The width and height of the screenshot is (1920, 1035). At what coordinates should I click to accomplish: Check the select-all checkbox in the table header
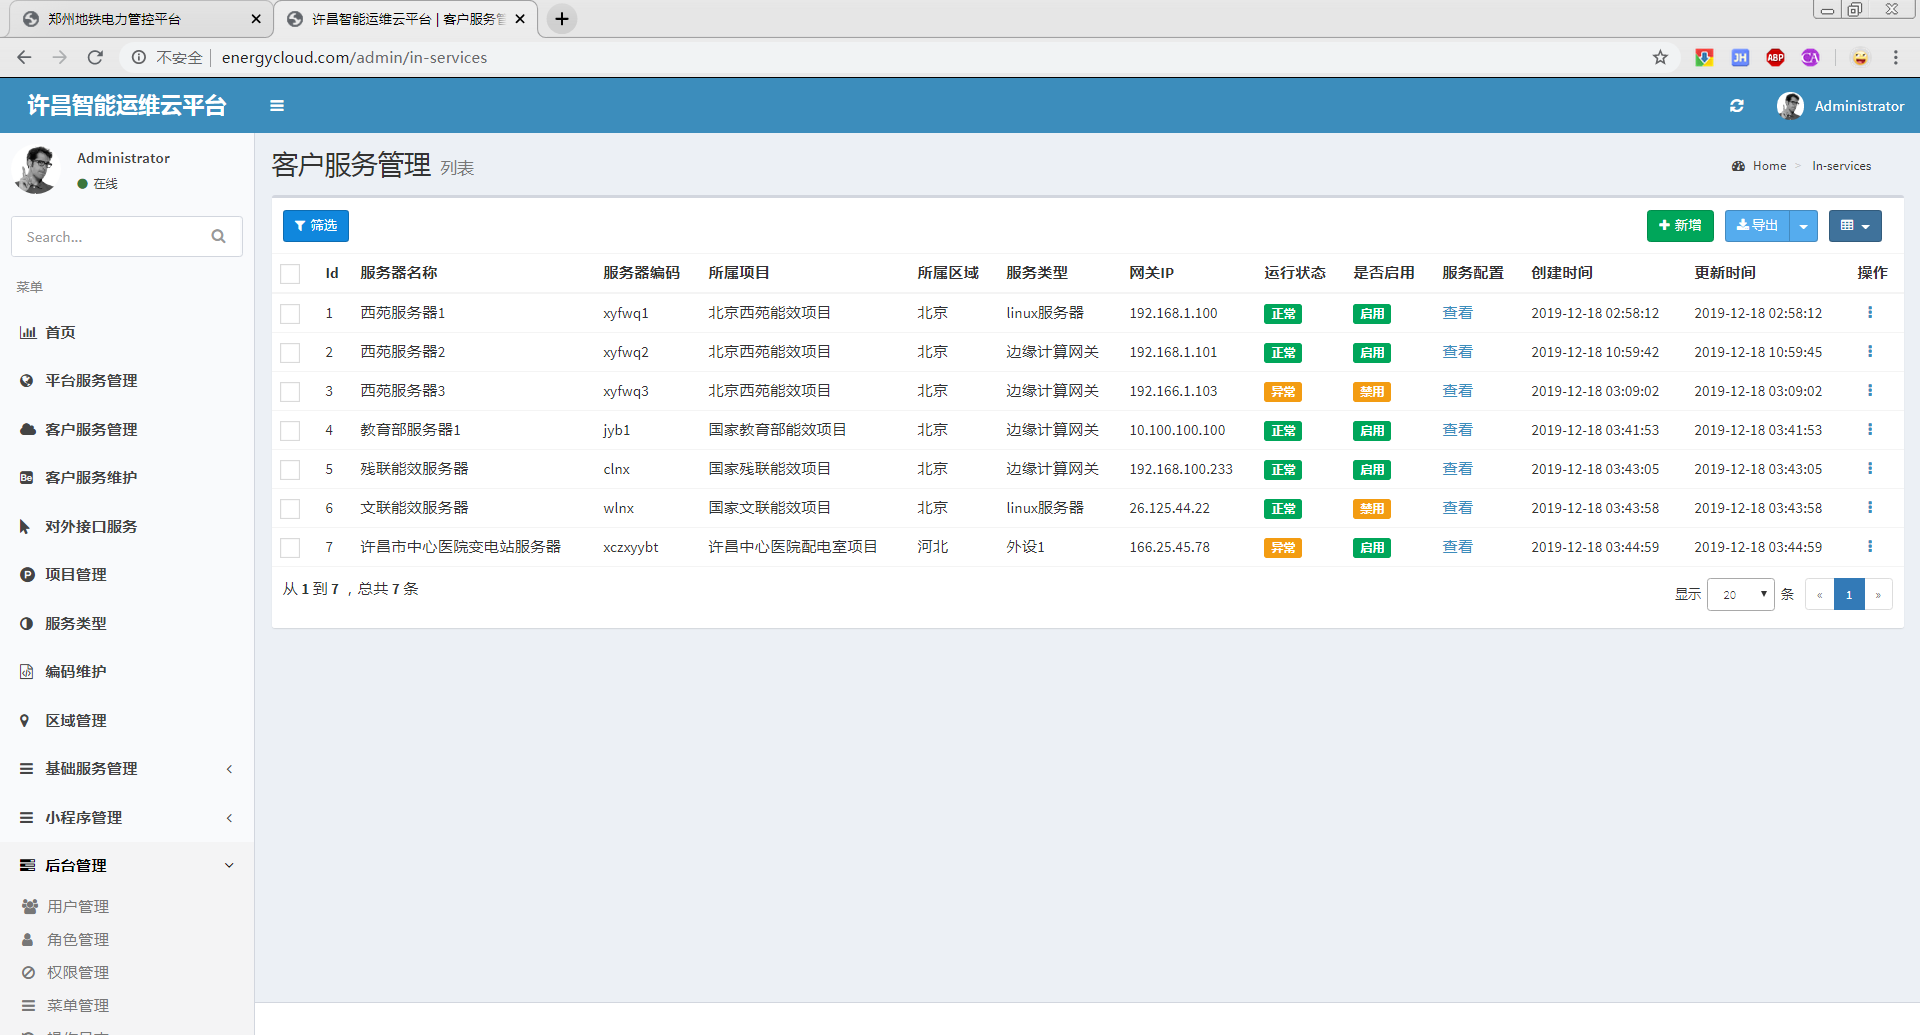[290, 274]
